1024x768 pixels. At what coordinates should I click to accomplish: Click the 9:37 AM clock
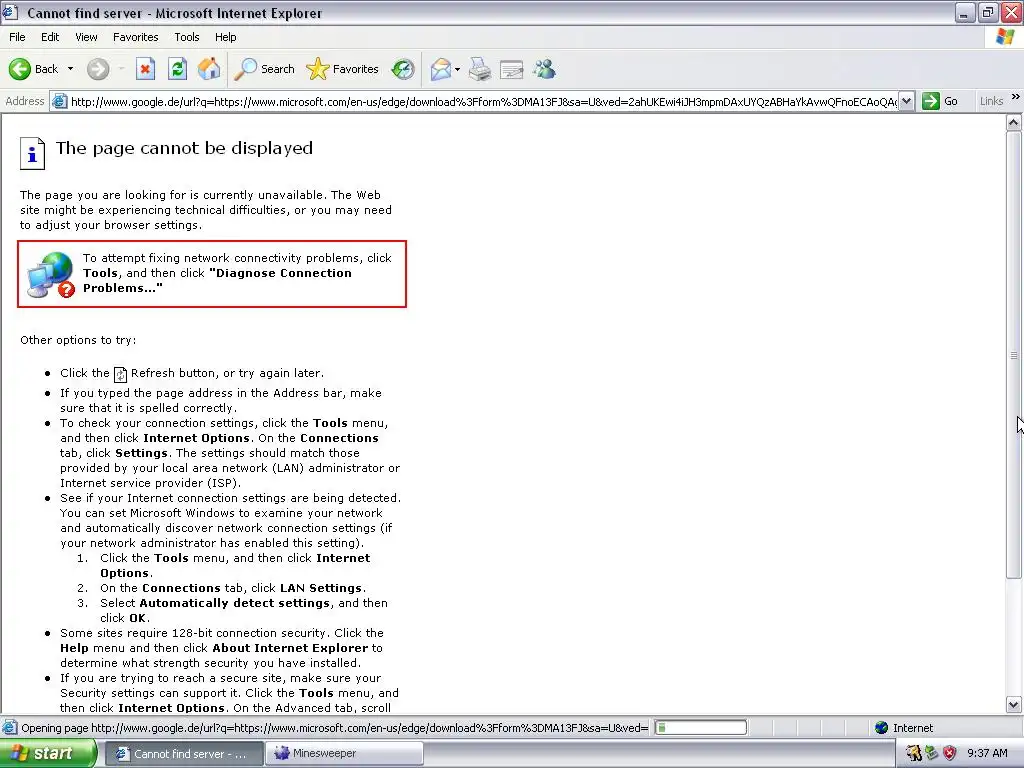pos(987,753)
